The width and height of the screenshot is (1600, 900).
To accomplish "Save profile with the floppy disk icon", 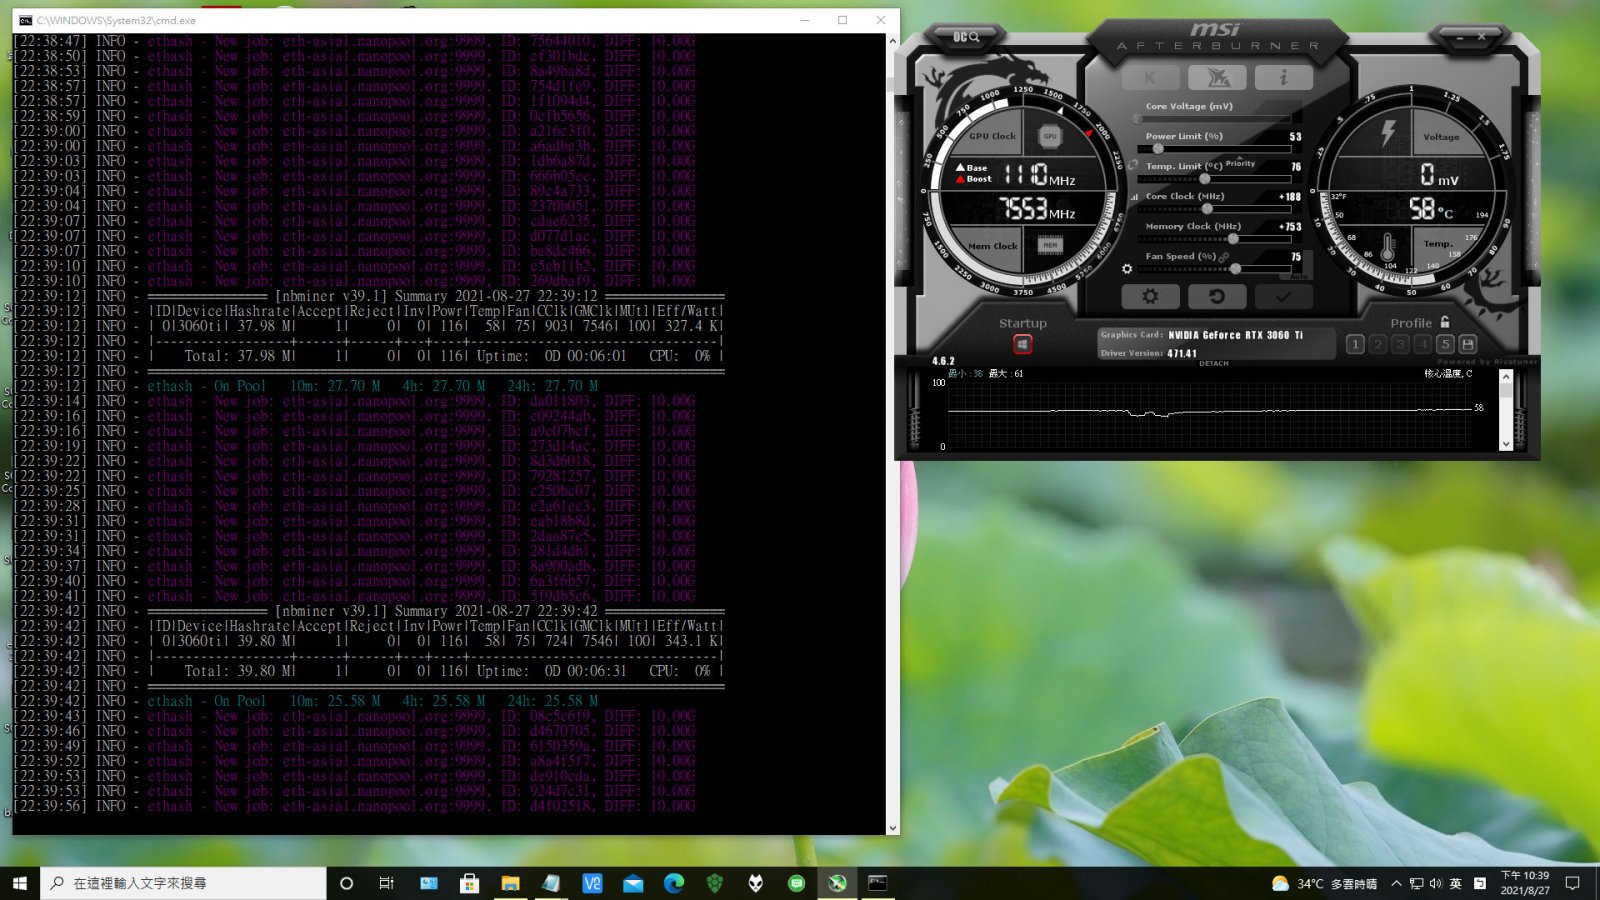I will pos(1468,344).
